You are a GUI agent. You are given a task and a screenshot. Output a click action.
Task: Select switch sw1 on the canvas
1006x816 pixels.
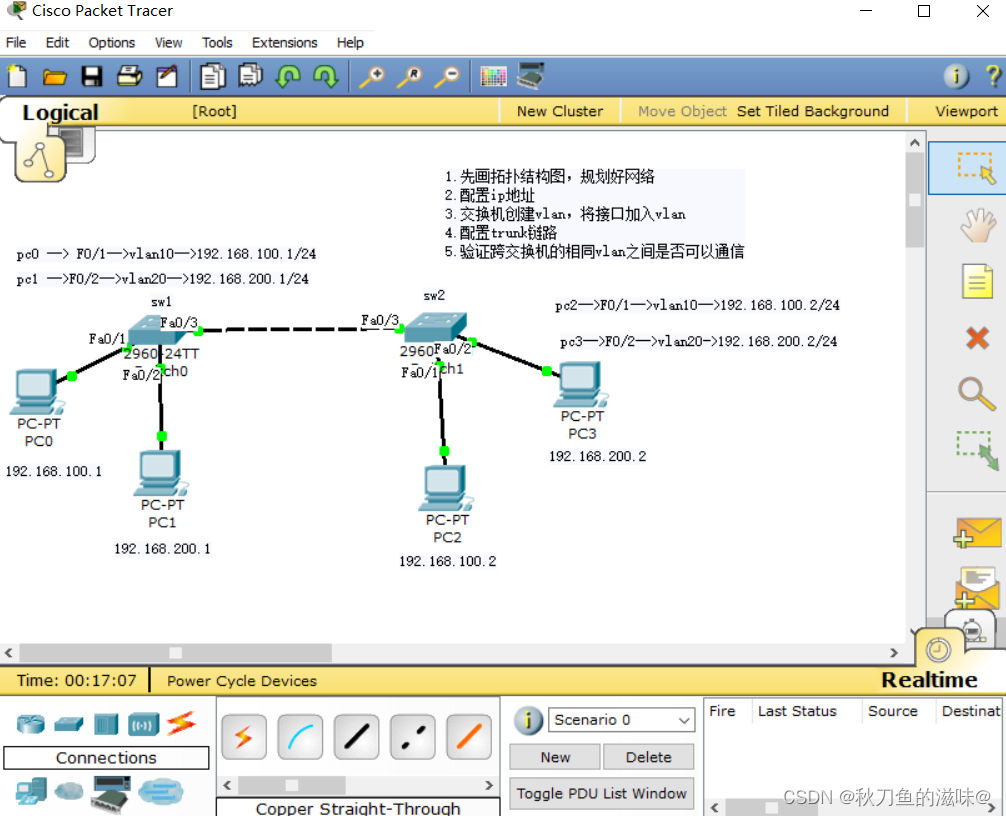[x=156, y=330]
